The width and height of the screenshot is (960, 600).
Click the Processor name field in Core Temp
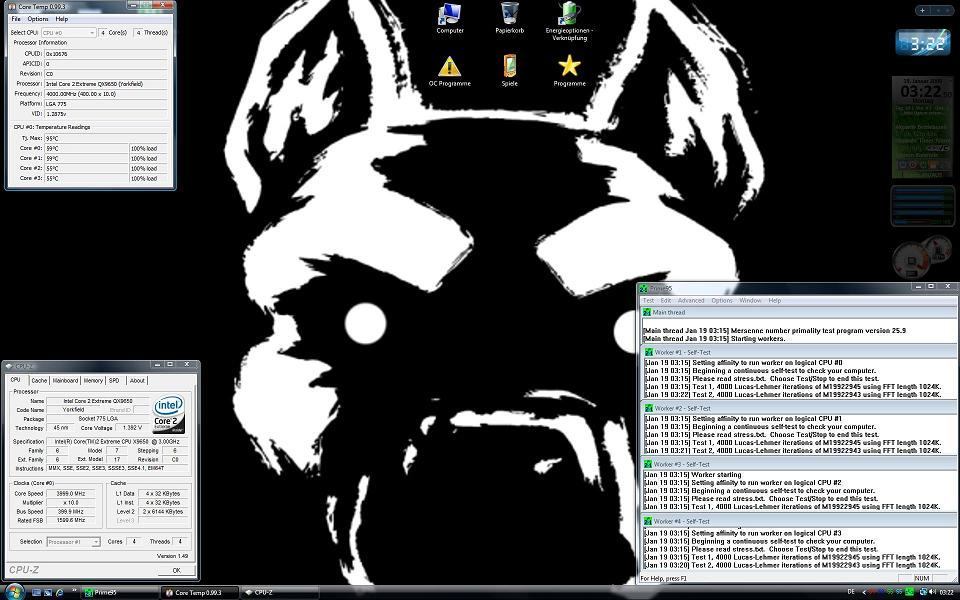[x=105, y=84]
